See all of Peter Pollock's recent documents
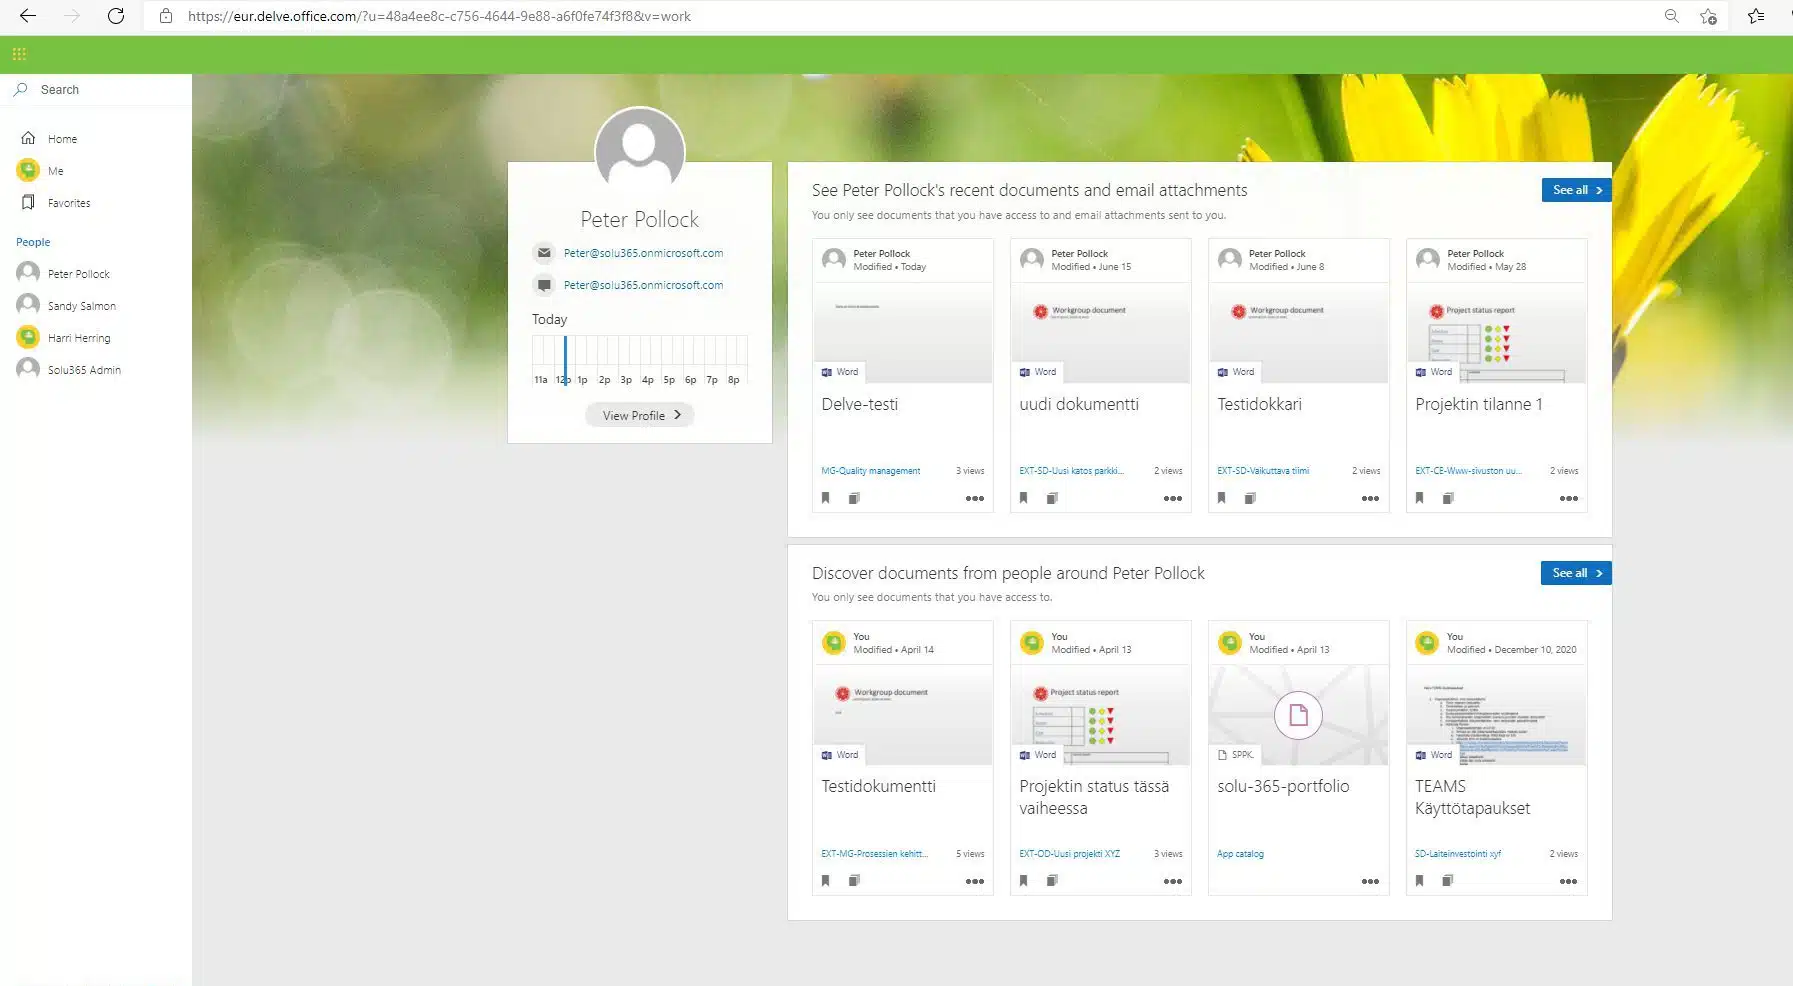This screenshot has height=986, width=1793. [x=1576, y=190]
